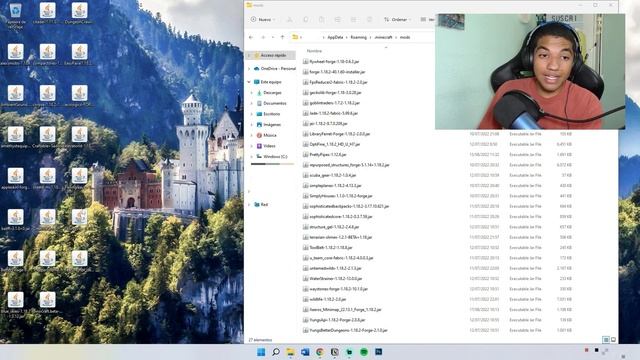Open Spotify from the taskbar

pyautogui.click(x=364, y=352)
